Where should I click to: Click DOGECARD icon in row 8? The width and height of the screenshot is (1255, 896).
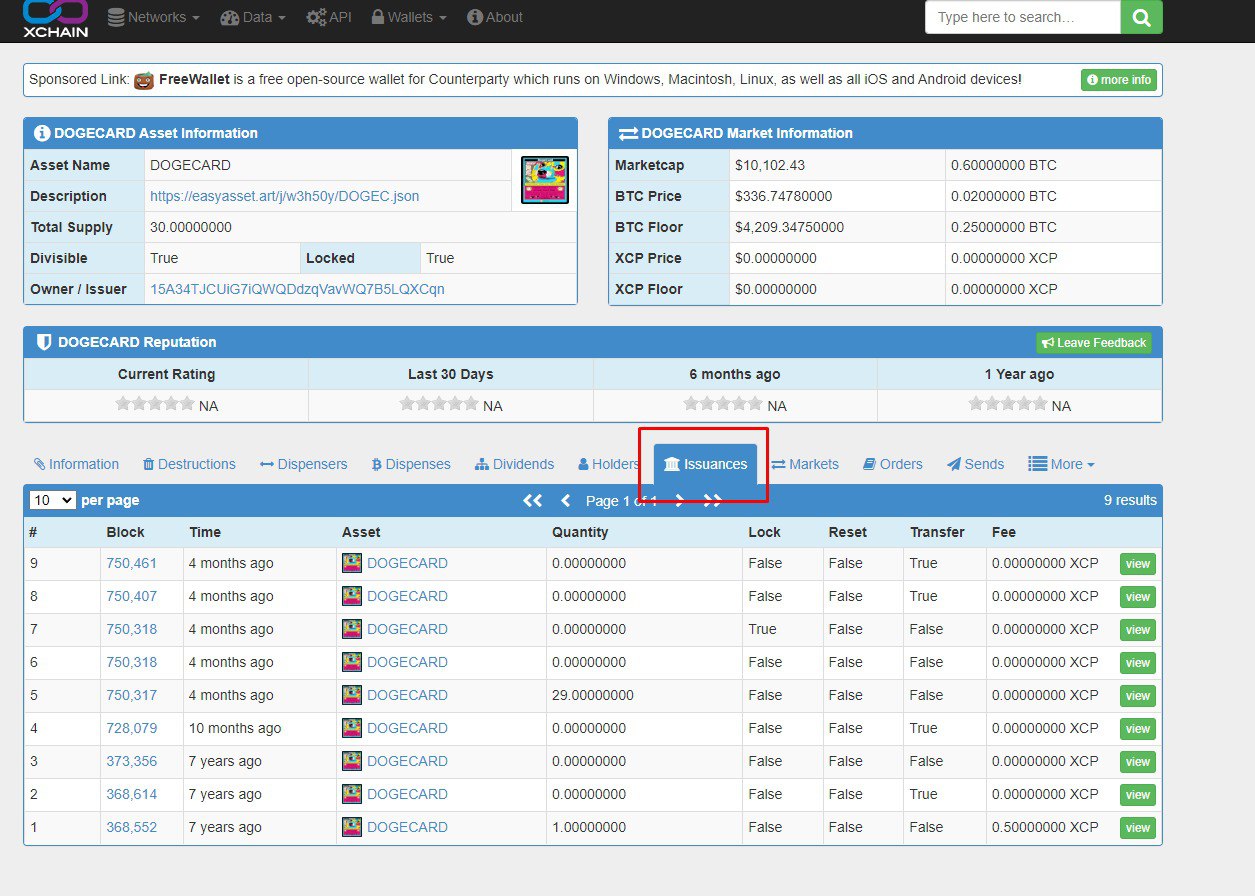[x=352, y=596]
